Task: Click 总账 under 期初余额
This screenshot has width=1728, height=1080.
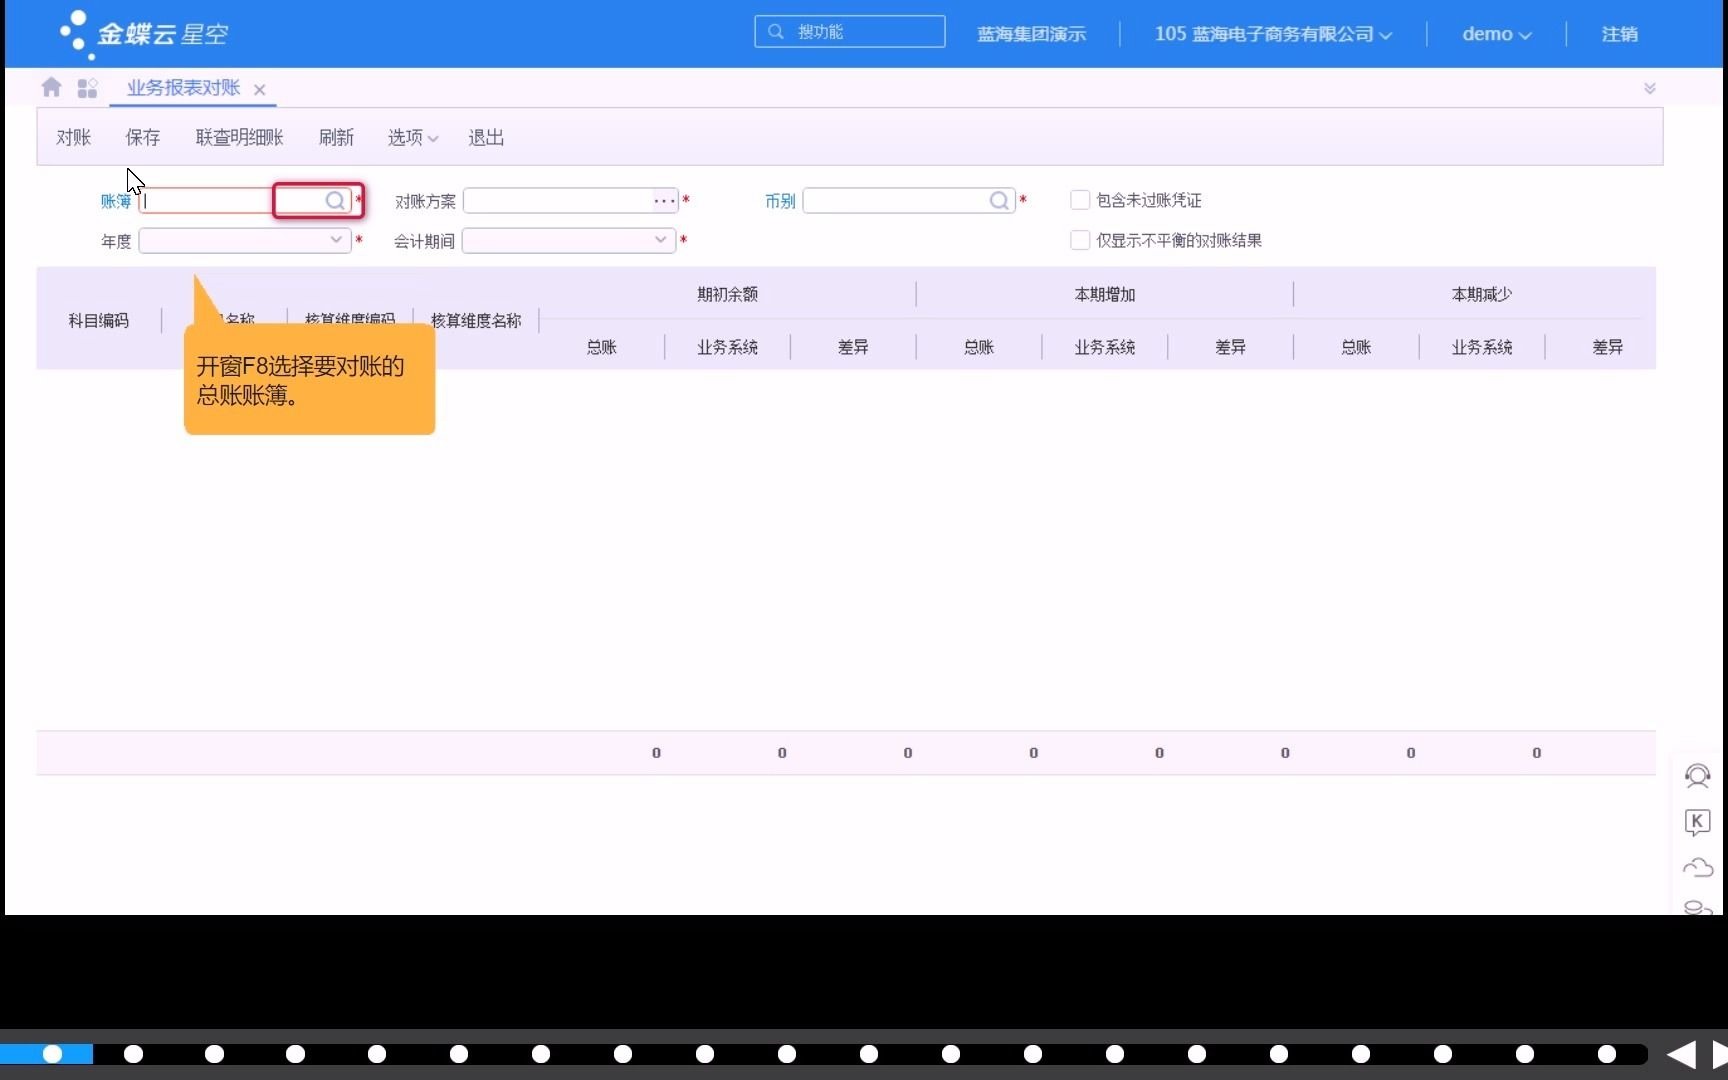Action: 601,347
